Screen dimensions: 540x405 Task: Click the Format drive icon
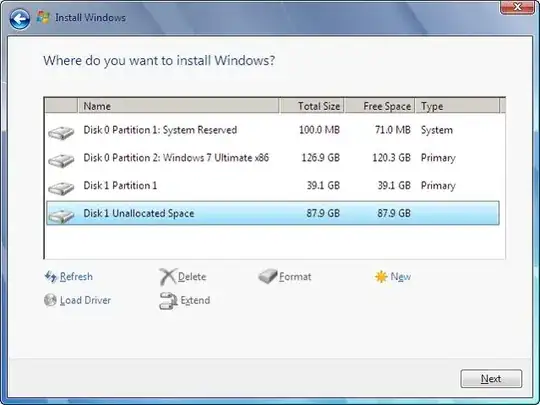pos(268,277)
